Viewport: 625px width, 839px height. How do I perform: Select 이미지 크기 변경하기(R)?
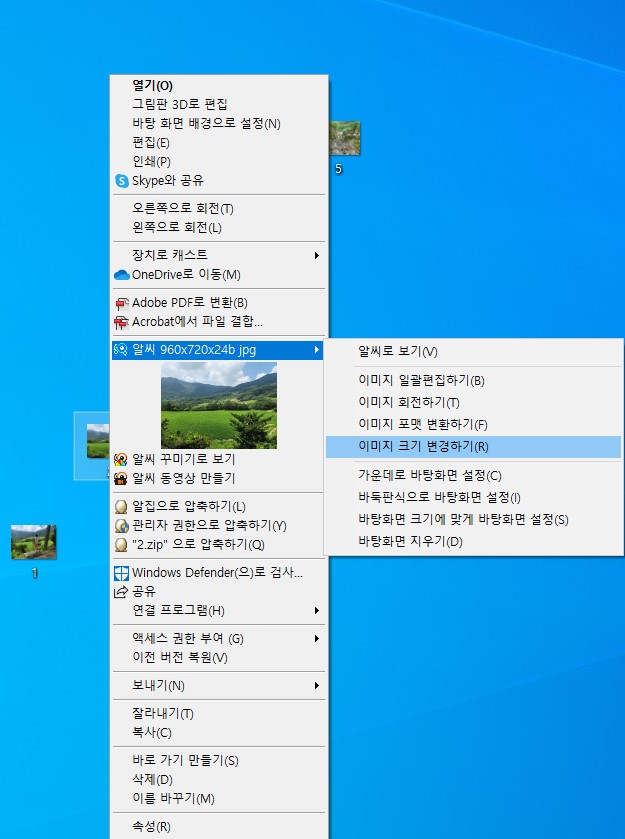tap(474, 447)
